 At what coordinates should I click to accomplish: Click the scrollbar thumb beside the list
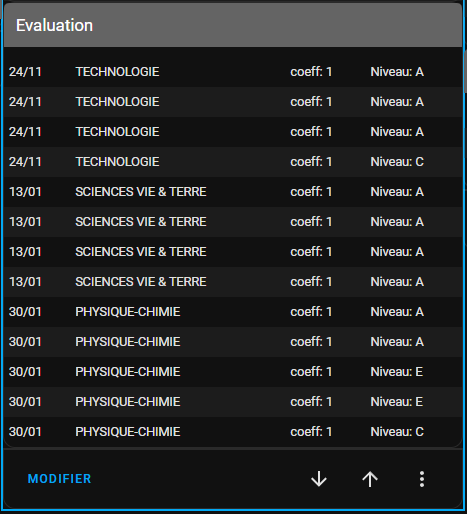(x=465, y=72)
